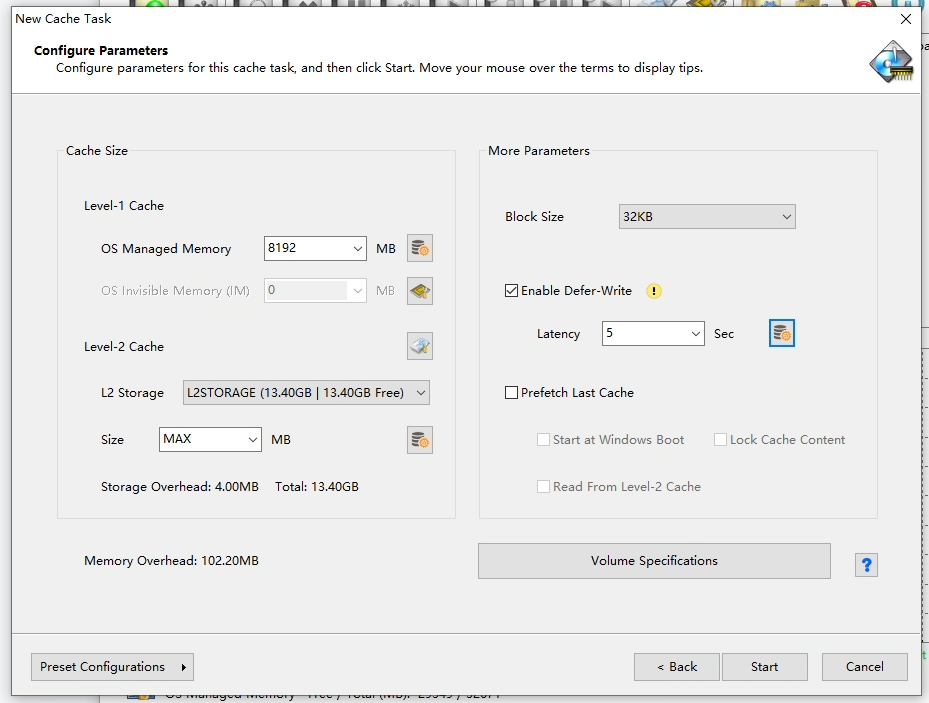Enable the Prefetch Last Cache checkbox
Viewport: 929px width, 703px height.
click(512, 393)
